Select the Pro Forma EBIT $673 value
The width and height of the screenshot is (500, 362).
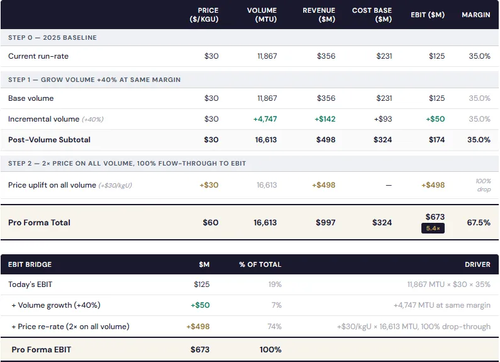(x=200, y=349)
